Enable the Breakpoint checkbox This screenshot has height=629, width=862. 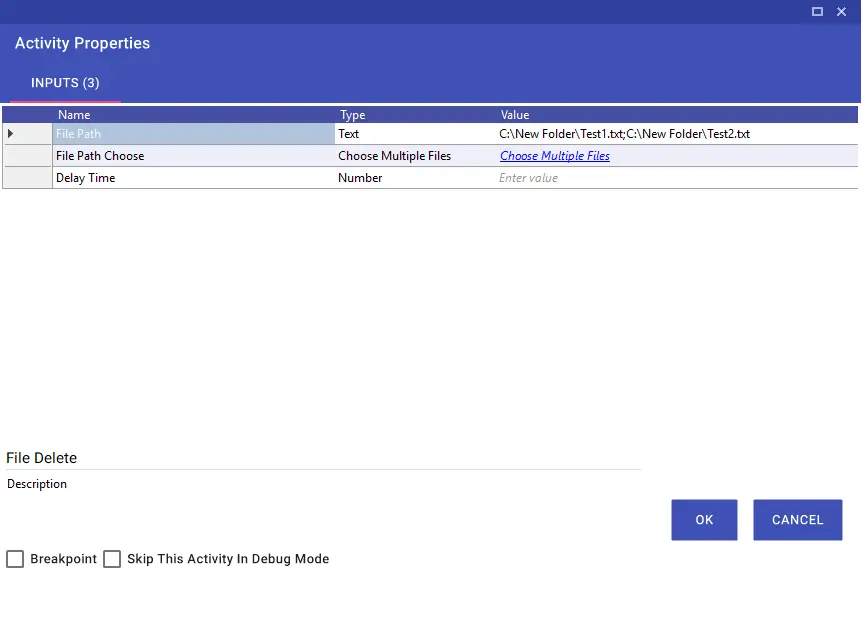tap(15, 559)
